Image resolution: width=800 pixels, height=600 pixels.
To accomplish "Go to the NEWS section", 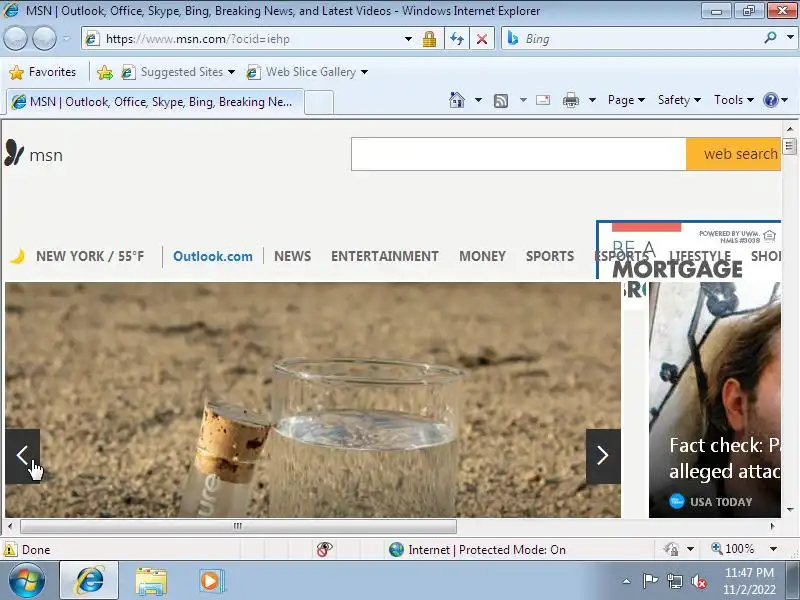I will coord(292,256).
